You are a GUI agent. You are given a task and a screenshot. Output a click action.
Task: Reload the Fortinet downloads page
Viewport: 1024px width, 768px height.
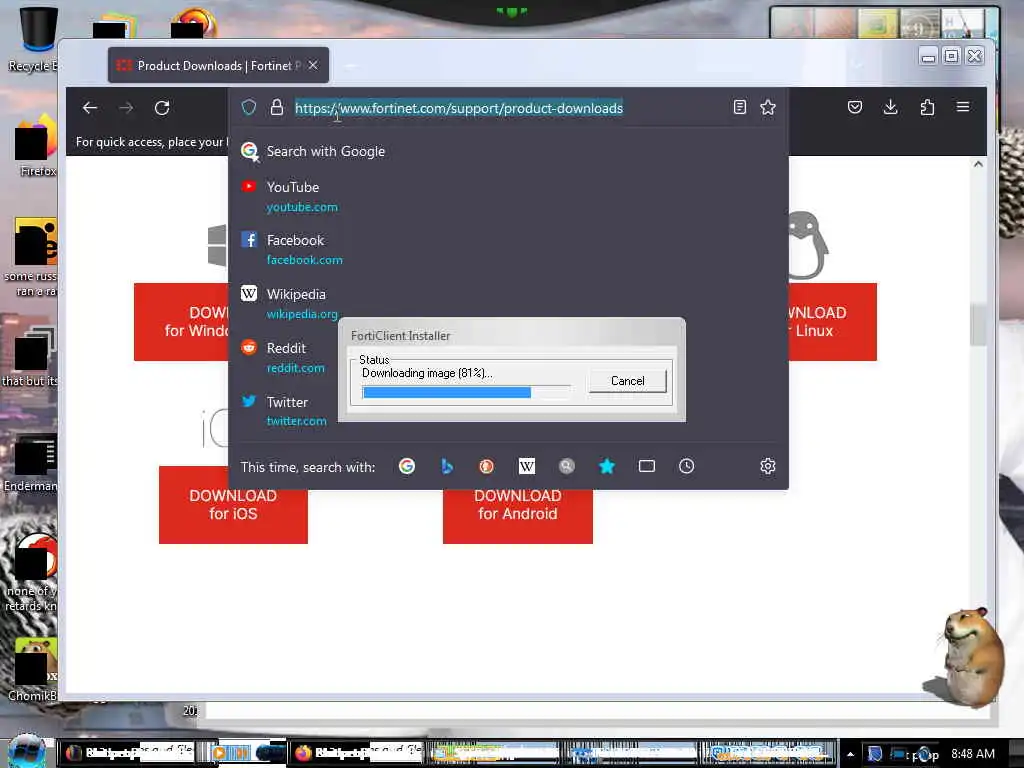pyautogui.click(x=162, y=108)
